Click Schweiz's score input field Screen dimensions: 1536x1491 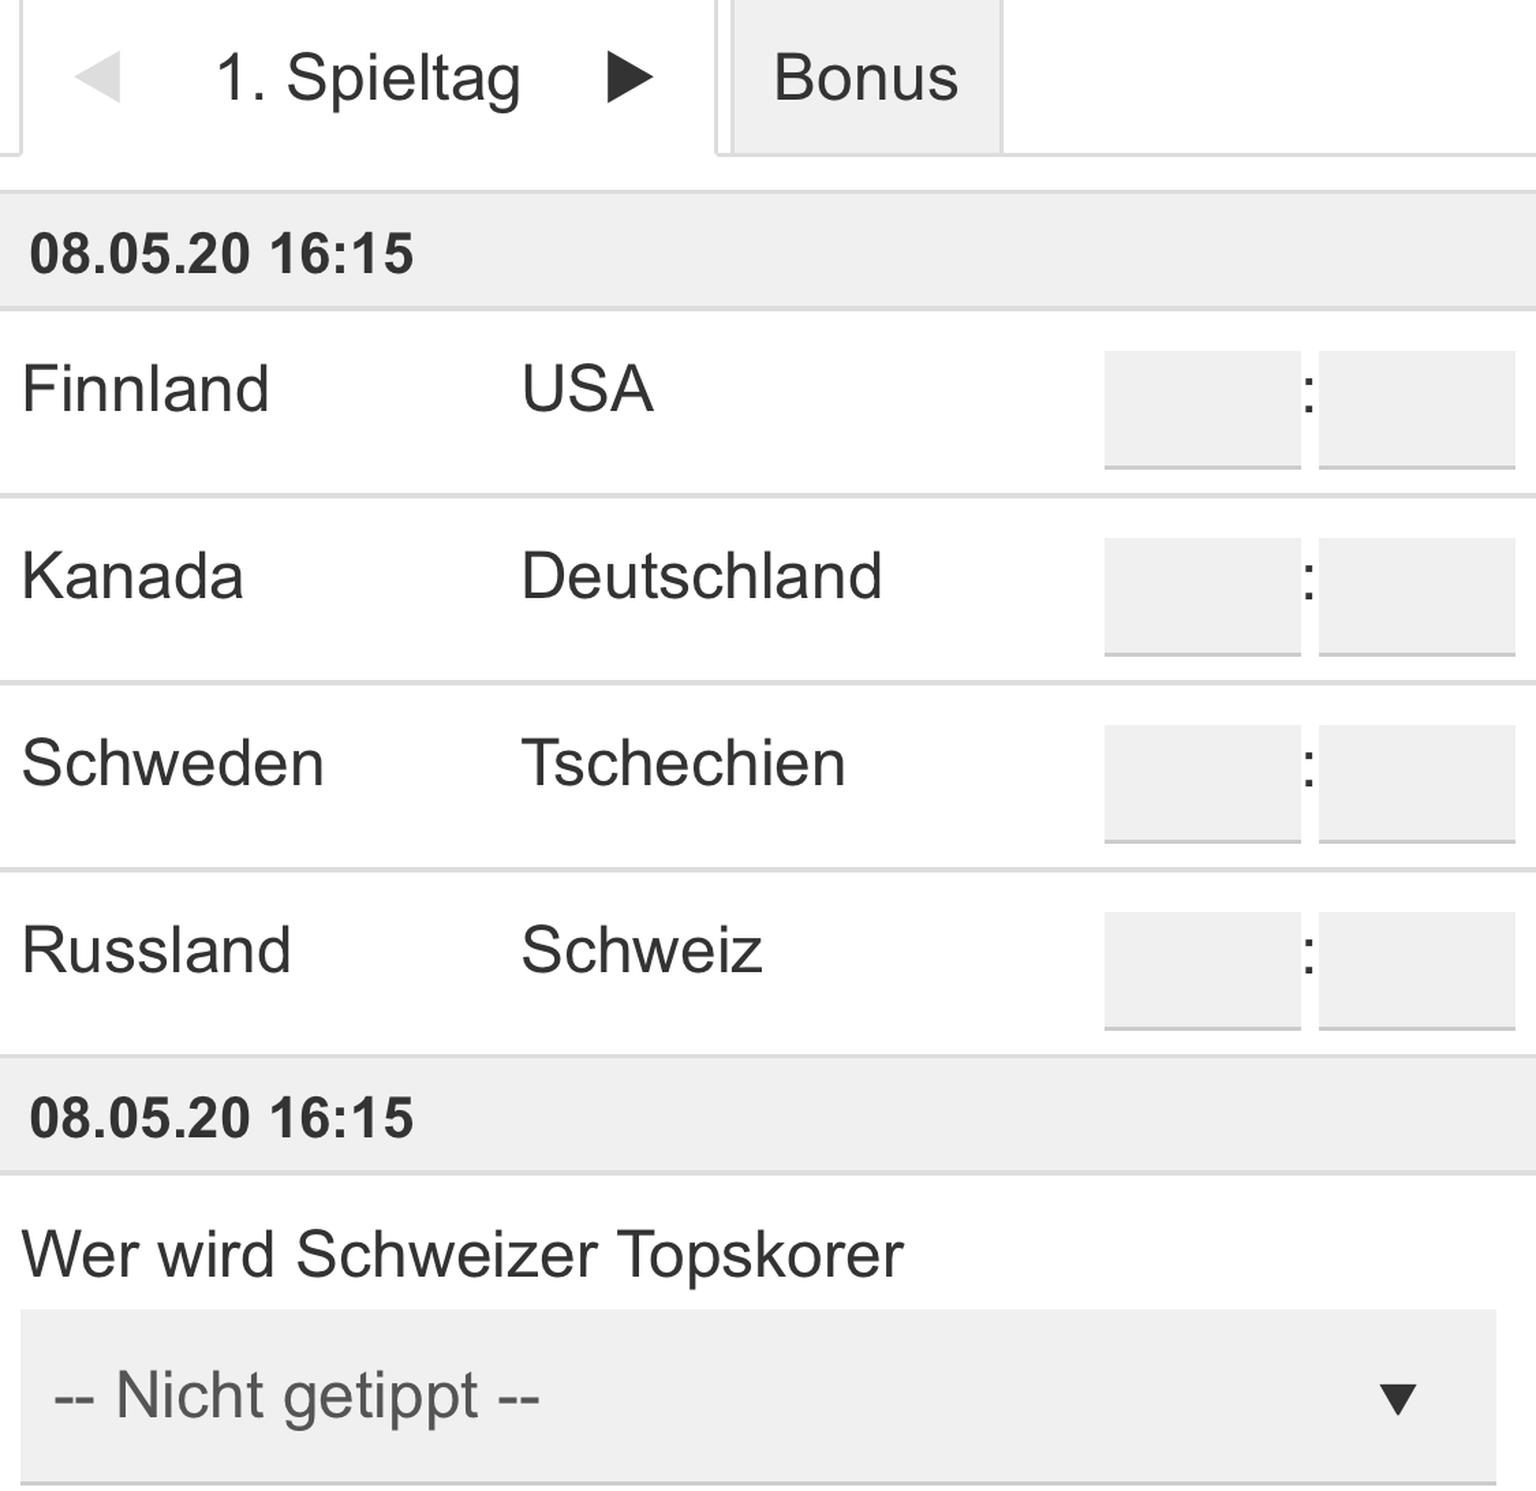tap(1416, 970)
